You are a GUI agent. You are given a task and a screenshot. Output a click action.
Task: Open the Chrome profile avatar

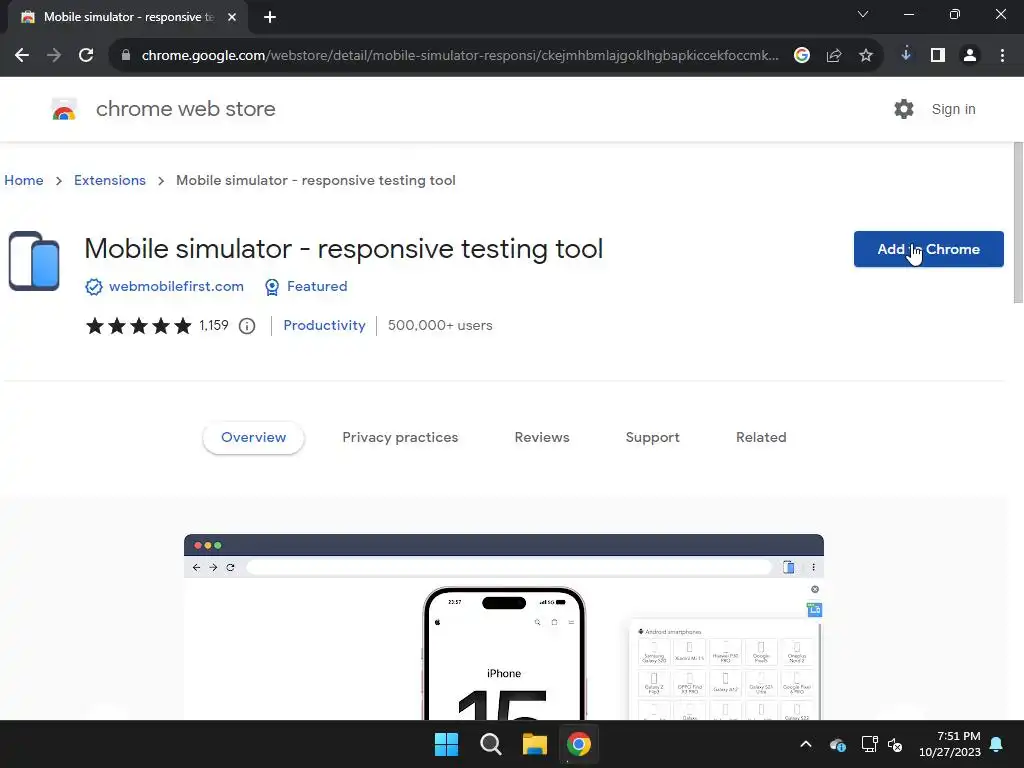tap(970, 56)
